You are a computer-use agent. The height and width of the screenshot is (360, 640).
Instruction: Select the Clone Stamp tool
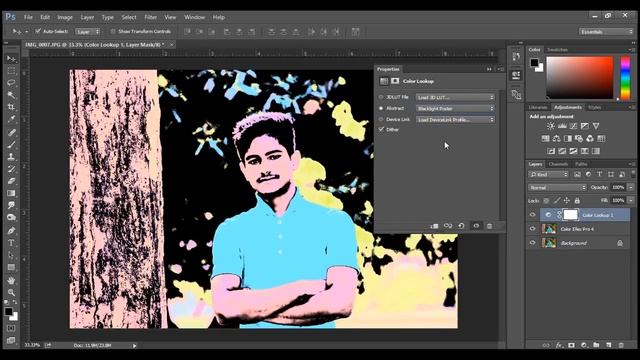coord(11,157)
